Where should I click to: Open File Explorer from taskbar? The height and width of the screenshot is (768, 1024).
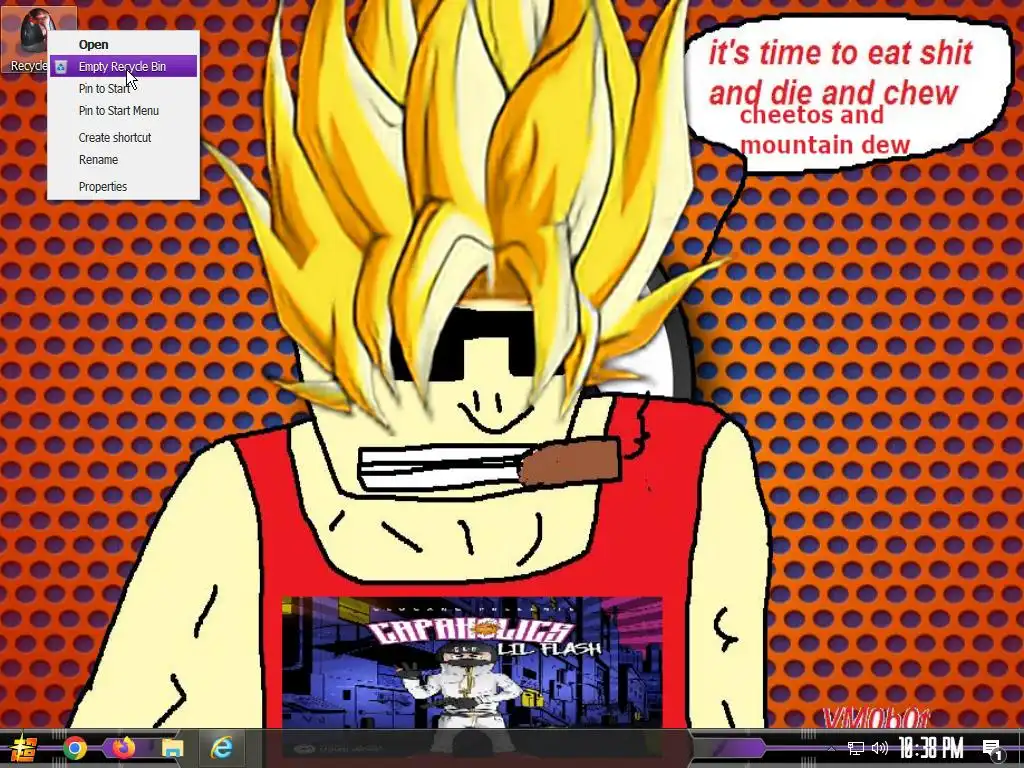tap(172, 748)
